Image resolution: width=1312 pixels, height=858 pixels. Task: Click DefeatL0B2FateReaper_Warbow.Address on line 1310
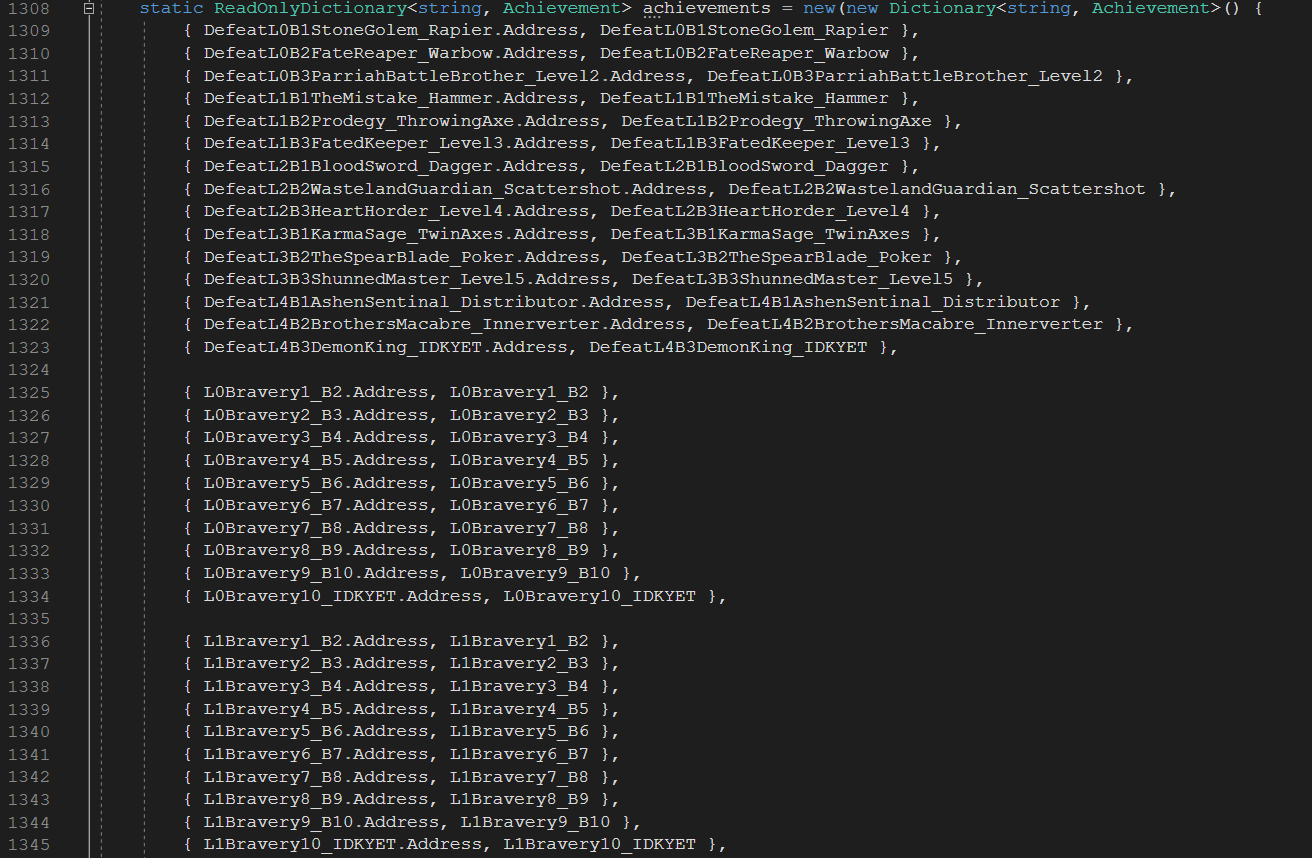[x=391, y=53]
